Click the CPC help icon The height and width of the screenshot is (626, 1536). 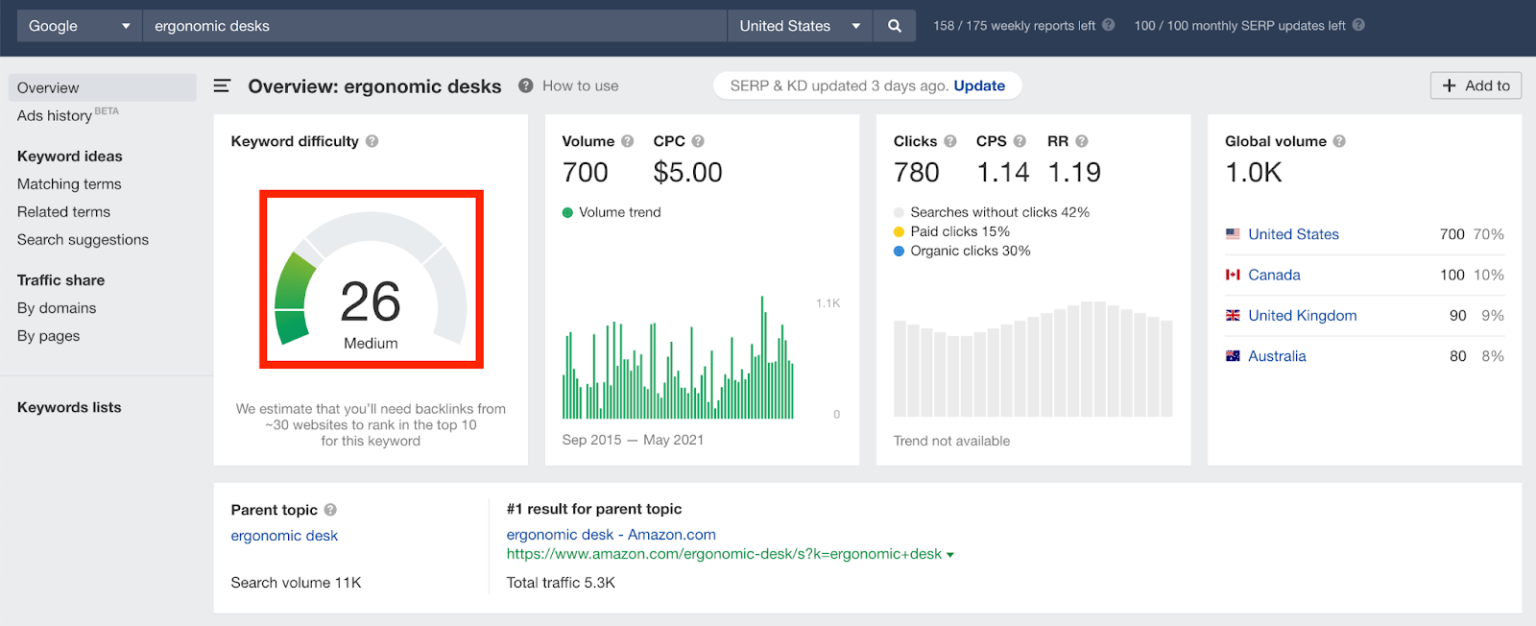pyautogui.click(x=700, y=141)
